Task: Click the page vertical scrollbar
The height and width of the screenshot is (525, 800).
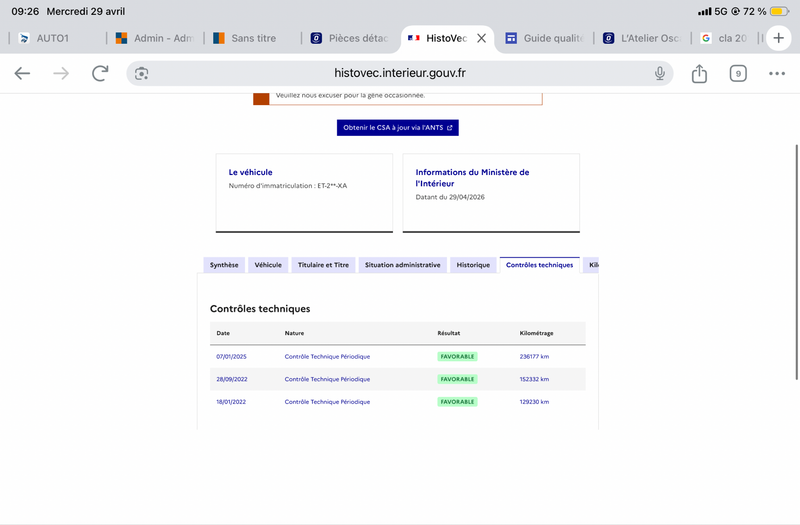Action: tap(796, 262)
